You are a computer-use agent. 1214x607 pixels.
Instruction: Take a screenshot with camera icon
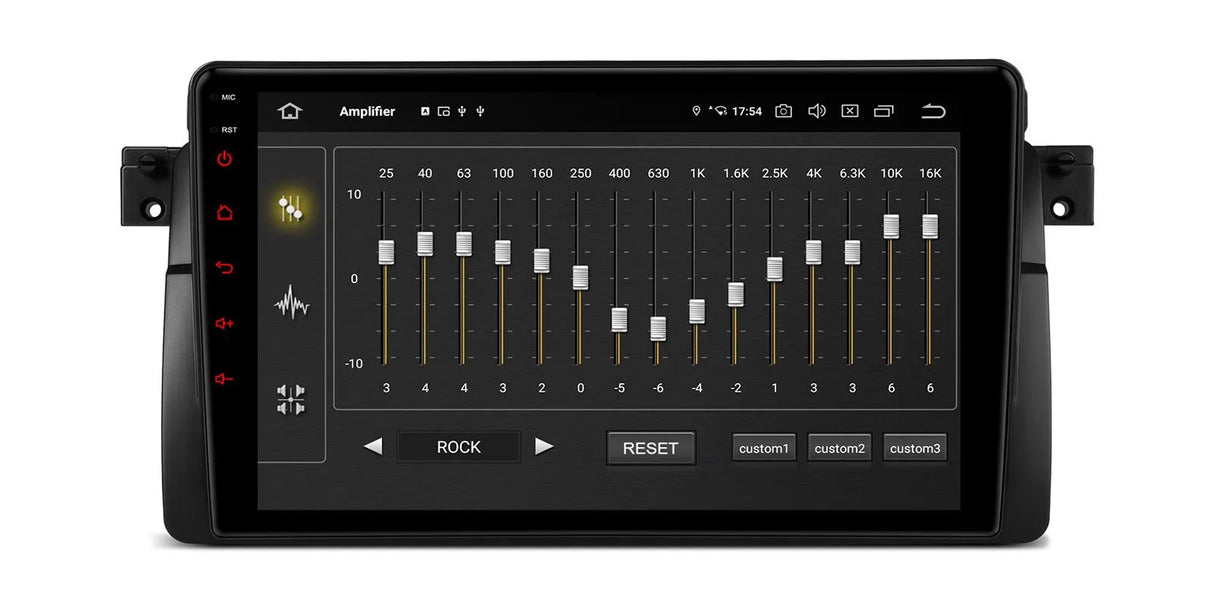783,111
